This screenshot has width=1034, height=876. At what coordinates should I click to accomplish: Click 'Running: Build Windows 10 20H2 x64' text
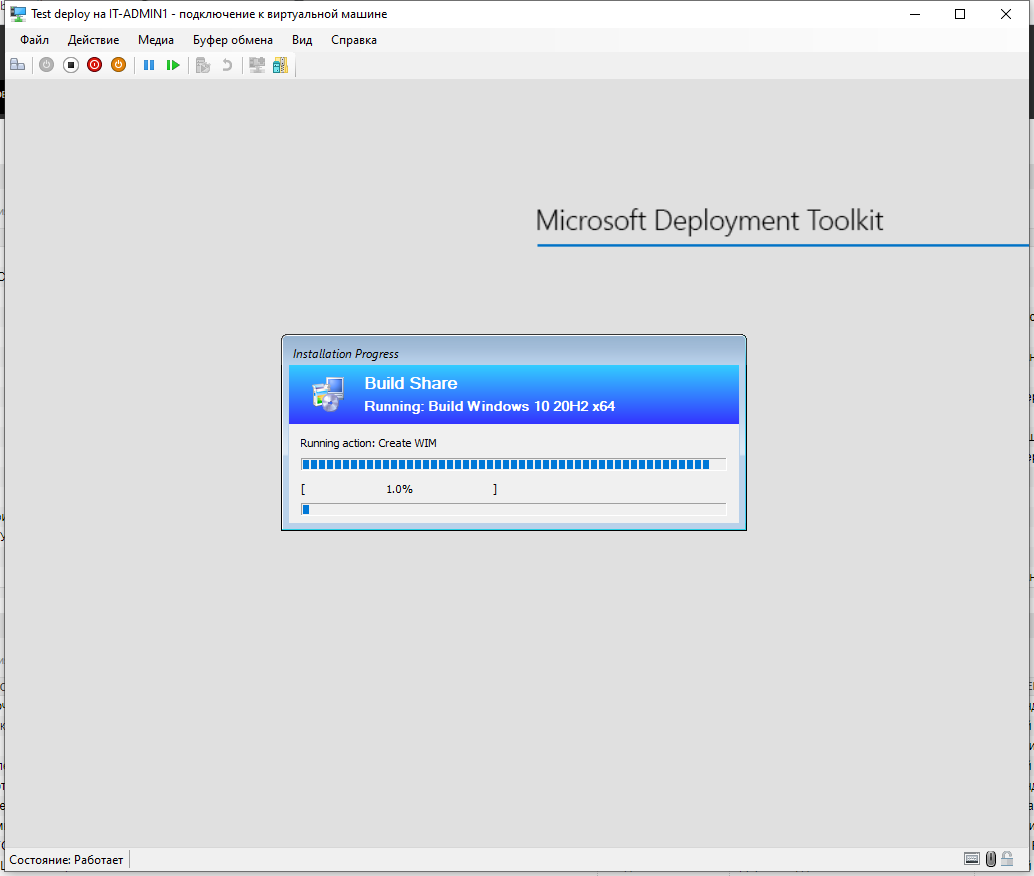click(x=489, y=406)
